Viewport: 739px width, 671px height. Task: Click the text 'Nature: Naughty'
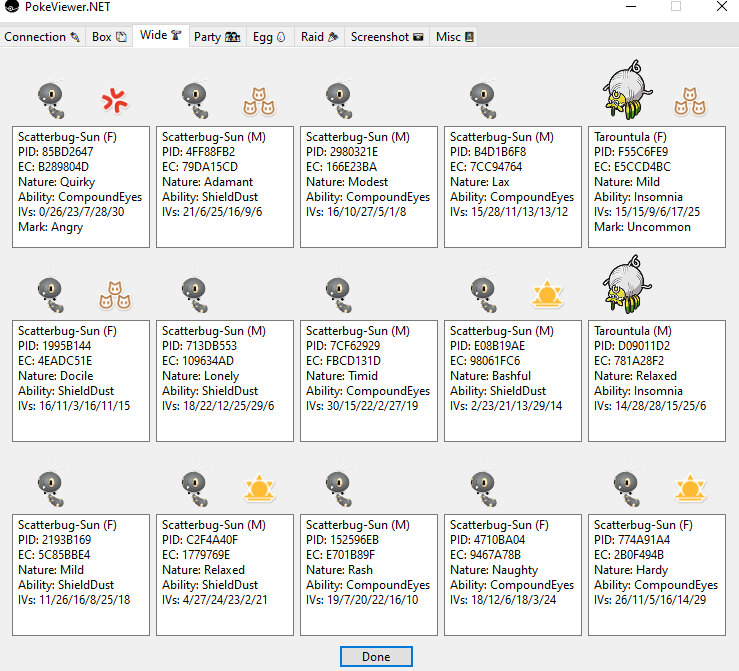494,570
